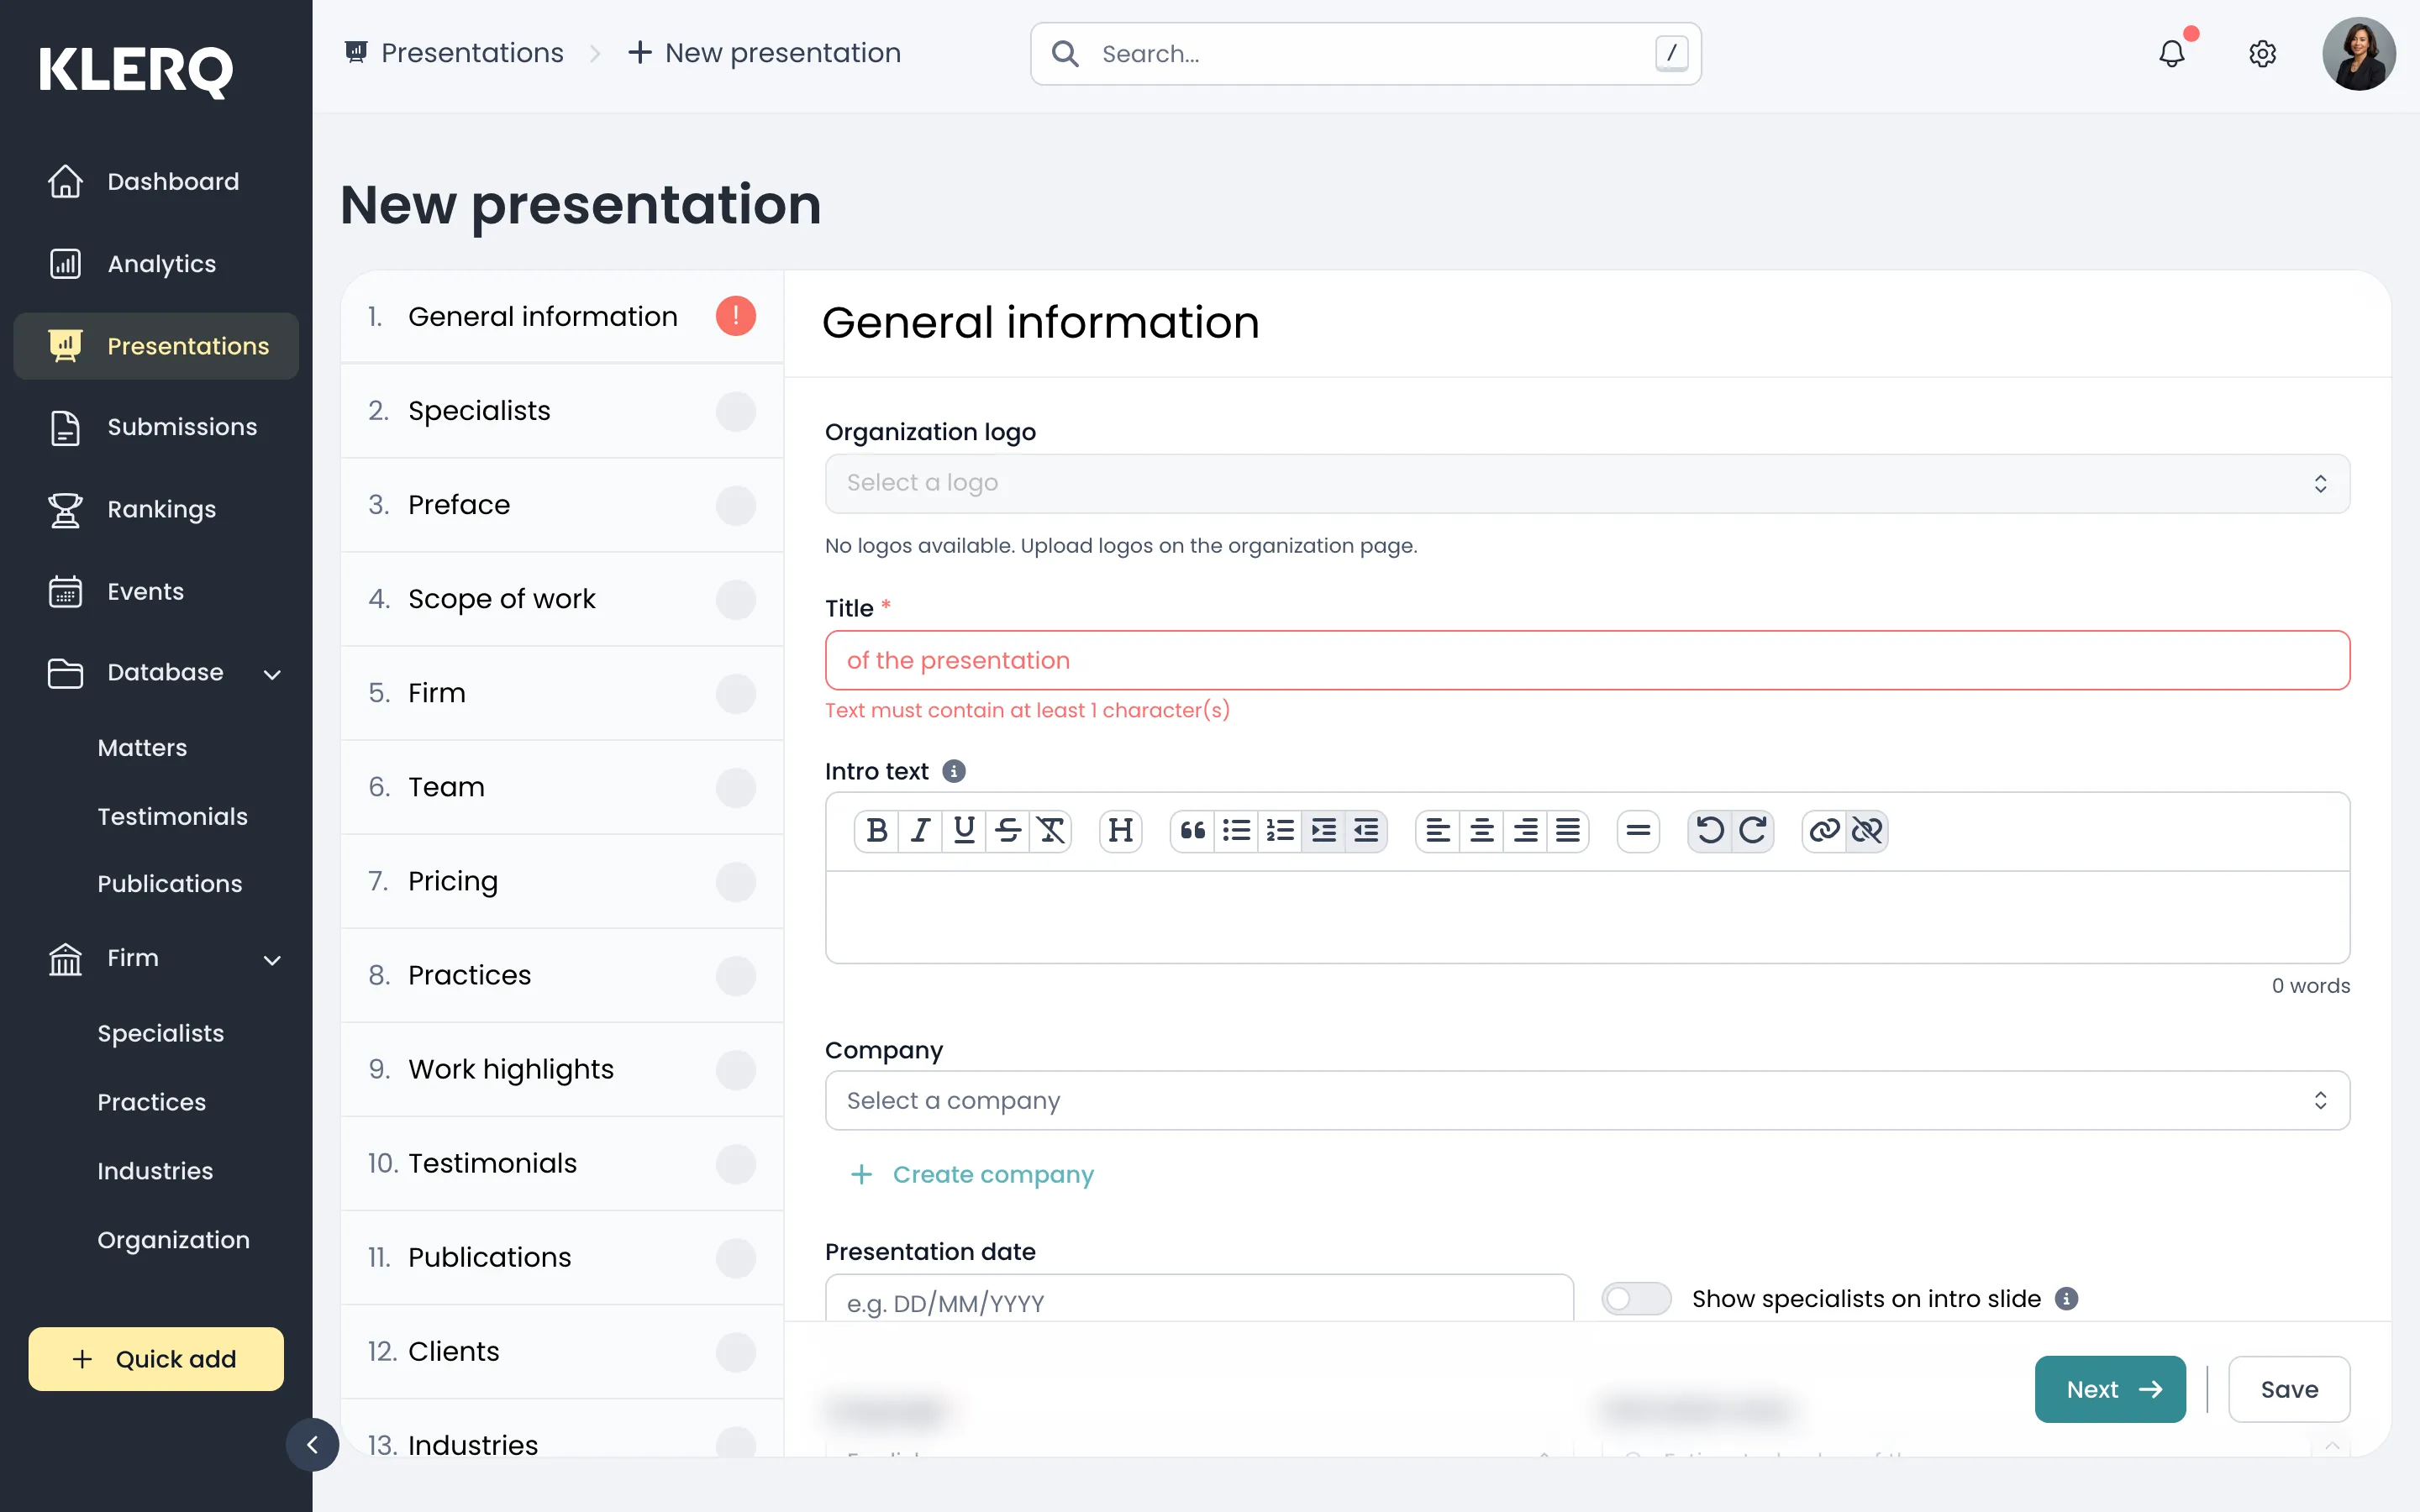Redo the last editor change

(1753, 830)
